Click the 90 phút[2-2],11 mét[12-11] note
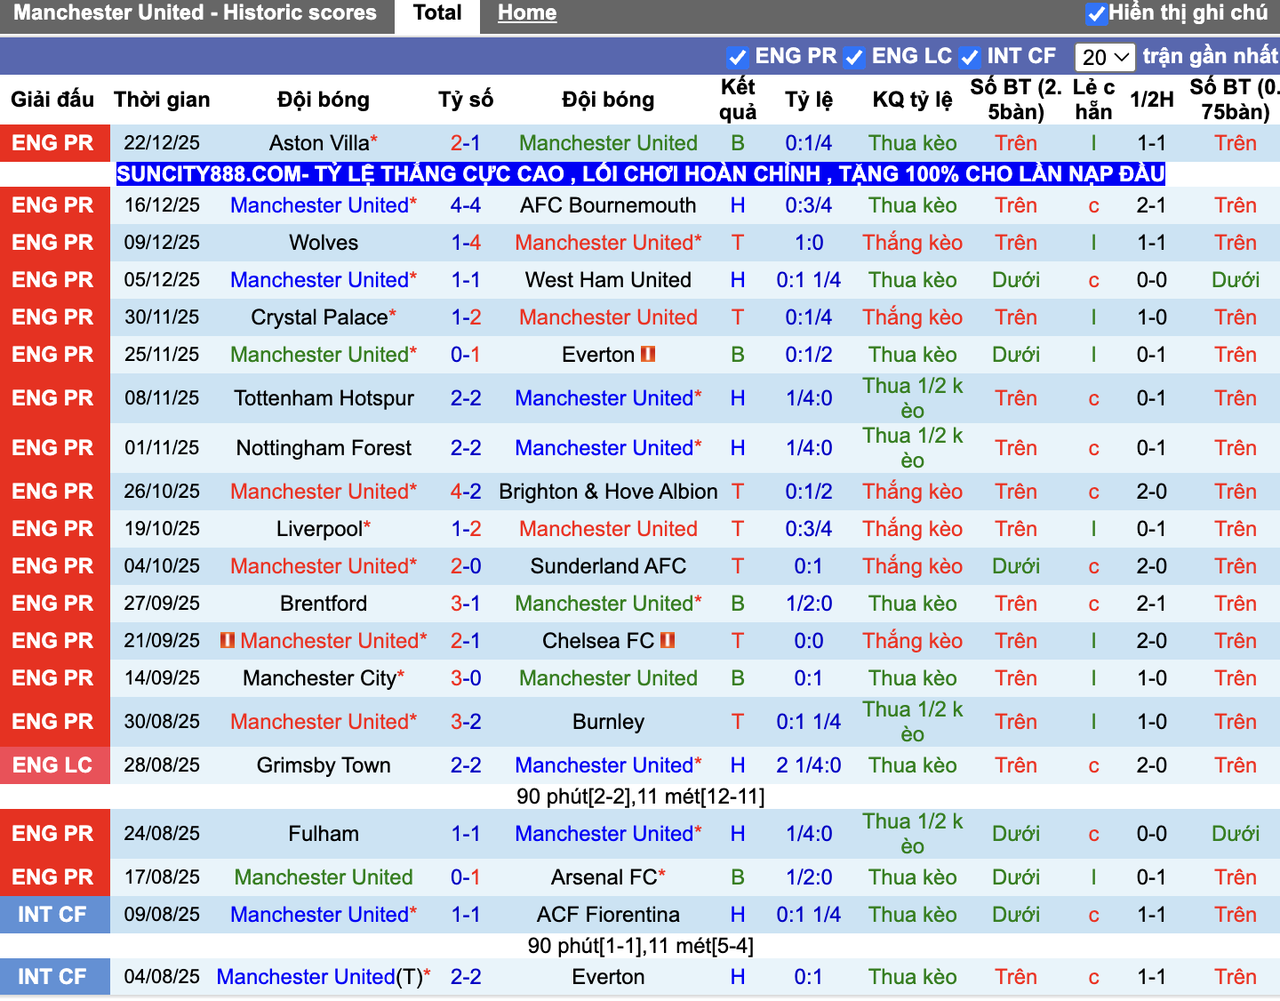The width and height of the screenshot is (1280, 1001). point(640,797)
